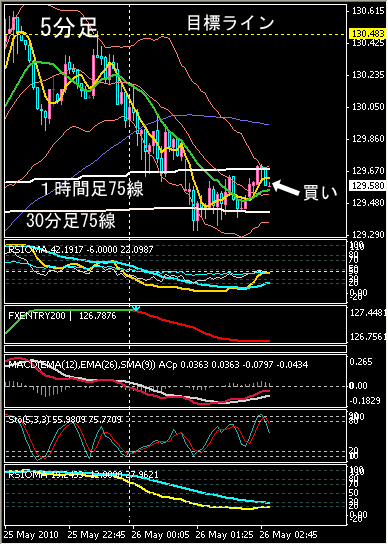Click the 130.050 price axis value

coord(368,107)
